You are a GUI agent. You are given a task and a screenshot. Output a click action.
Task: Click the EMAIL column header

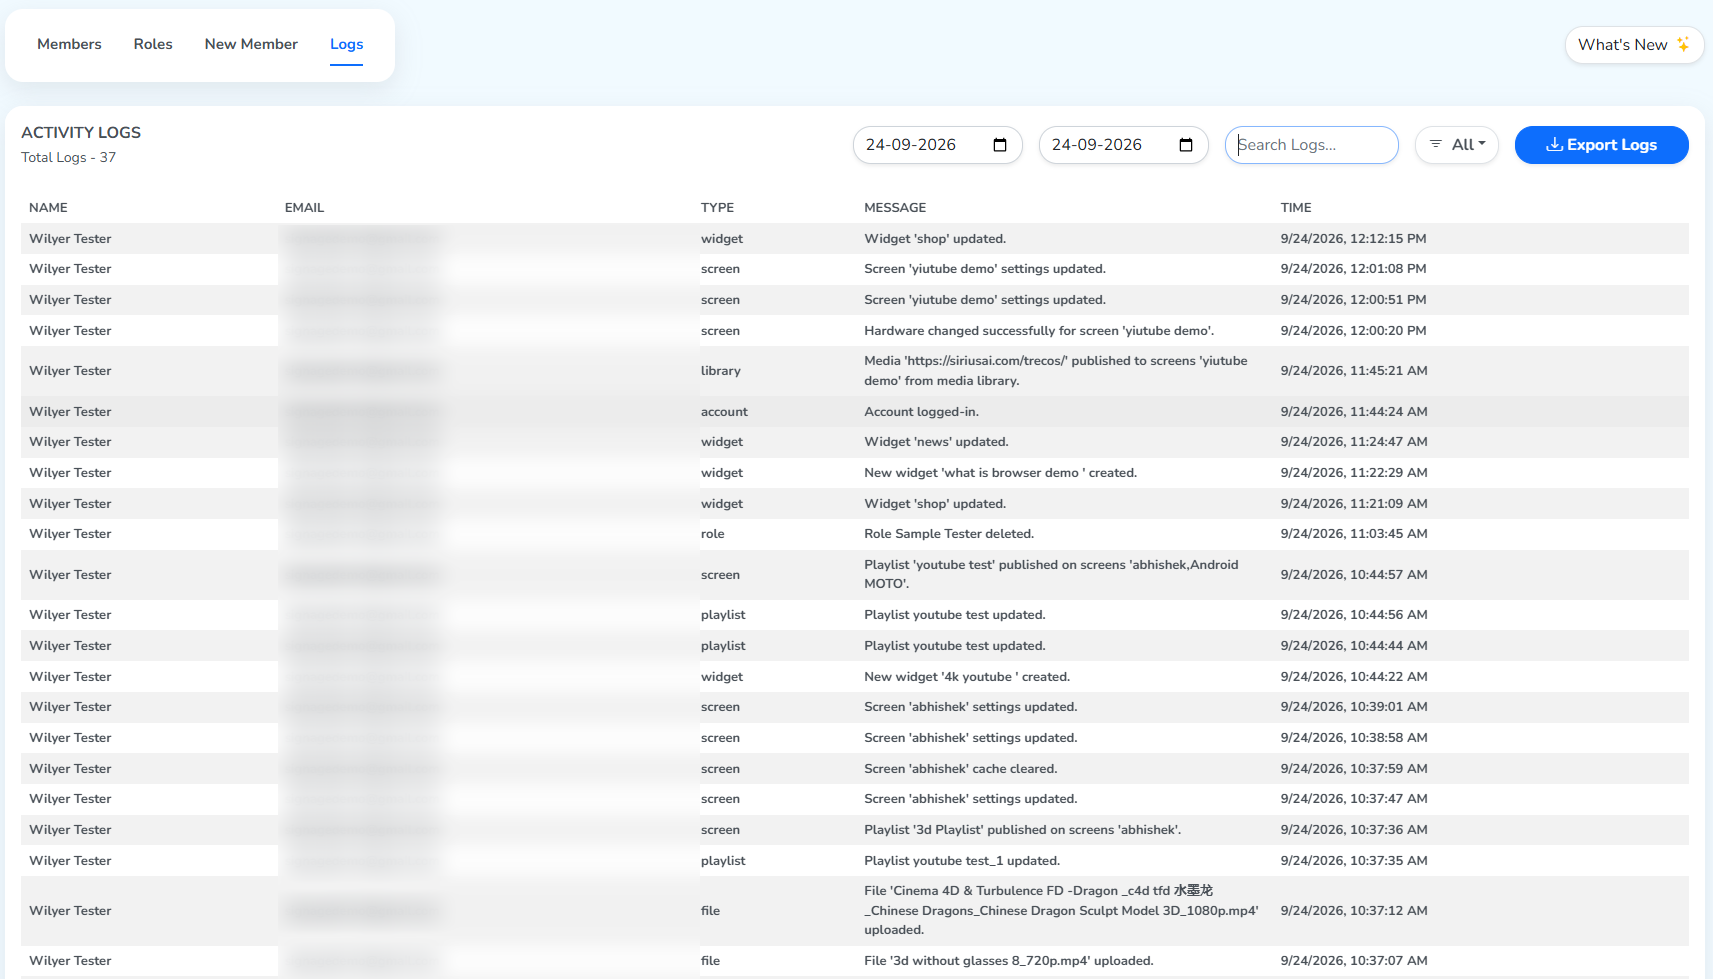click(304, 208)
